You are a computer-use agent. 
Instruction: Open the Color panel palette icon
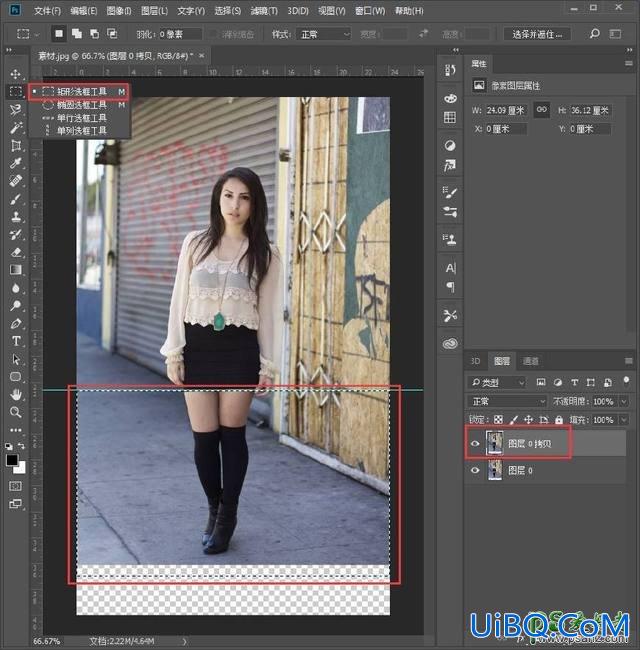tap(450, 99)
